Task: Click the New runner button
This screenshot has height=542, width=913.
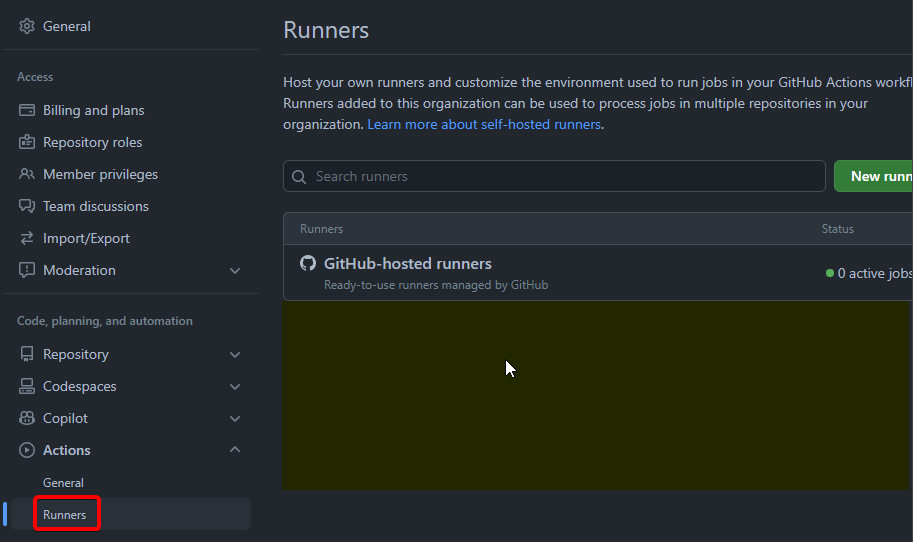Action: click(x=873, y=176)
